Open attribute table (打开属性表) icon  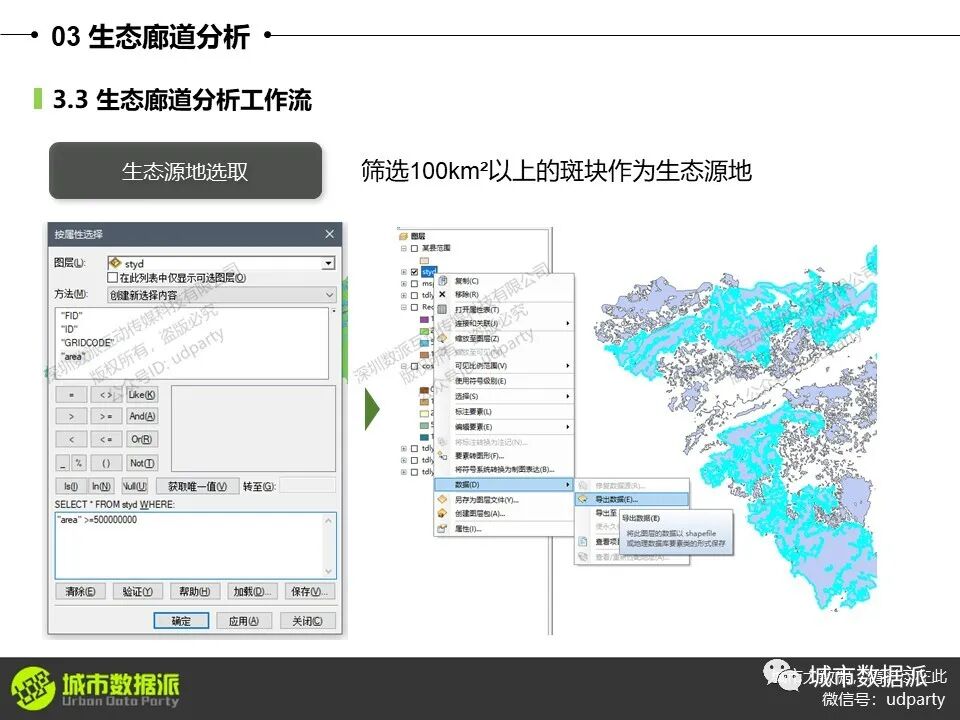[x=442, y=310]
